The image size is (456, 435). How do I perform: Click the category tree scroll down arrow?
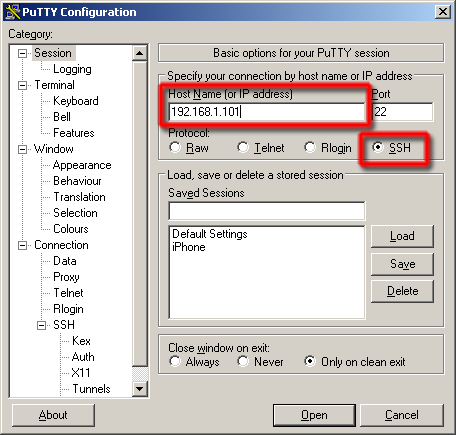(x=140, y=389)
